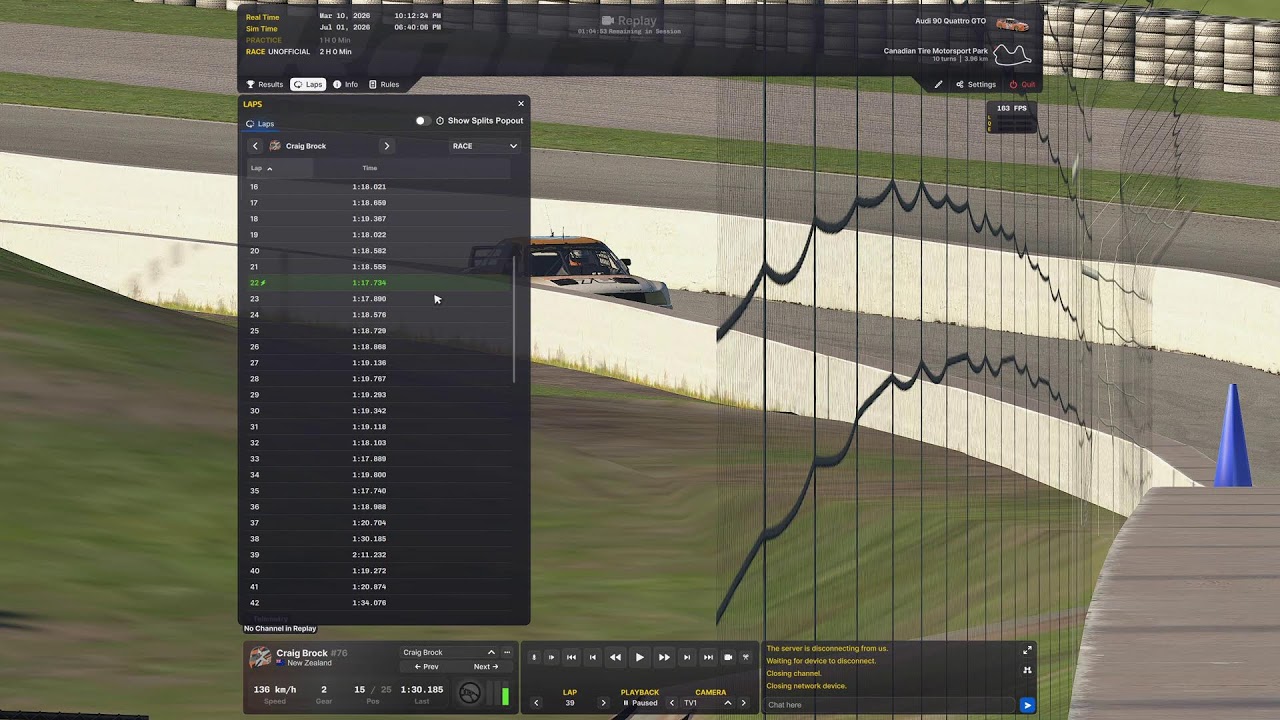Send the chat message
The height and width of the screenshot is (720, 1280).
1027,705
